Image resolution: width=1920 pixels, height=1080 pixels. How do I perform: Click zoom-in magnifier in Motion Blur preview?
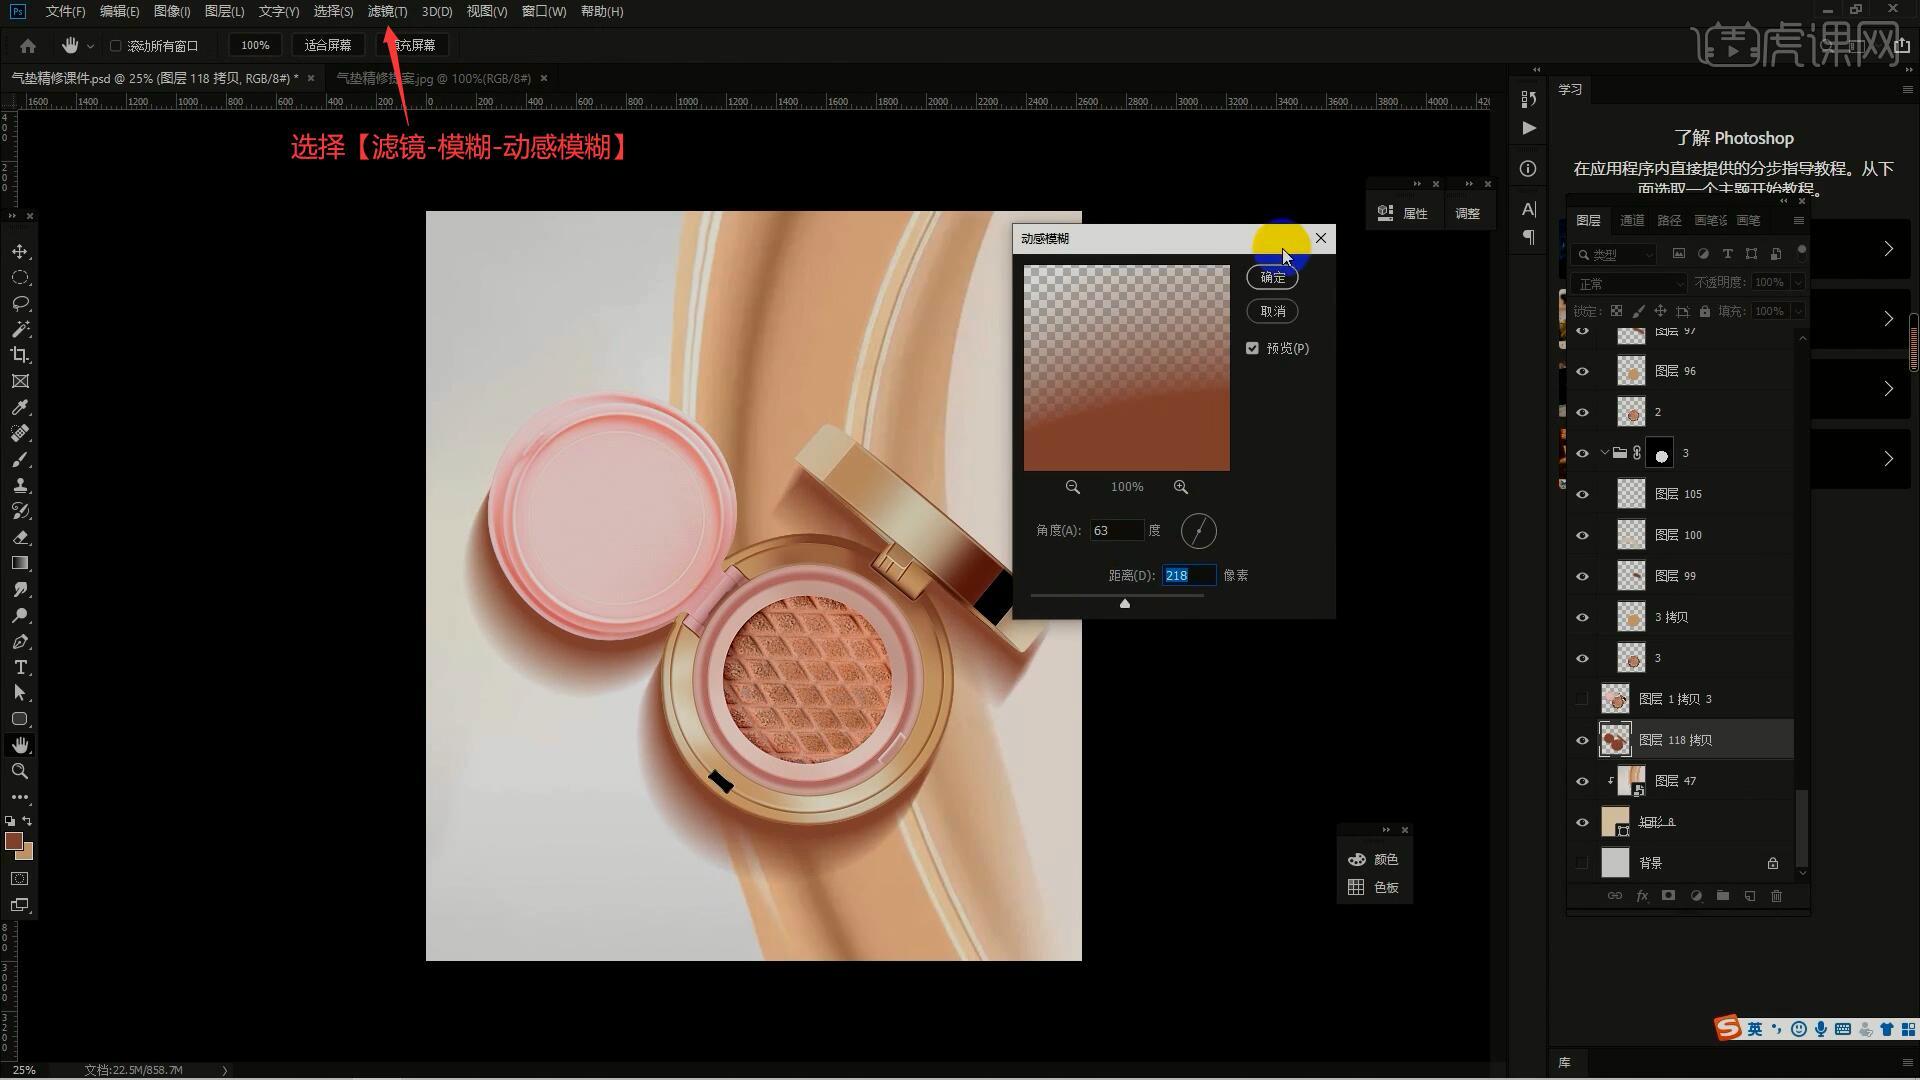pyautogui.click(x=1181, y=487)
